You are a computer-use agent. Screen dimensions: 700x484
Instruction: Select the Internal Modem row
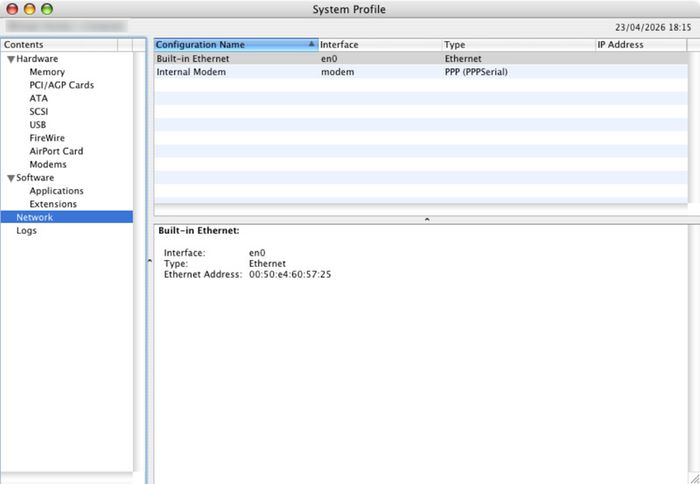tap(421, 72)
